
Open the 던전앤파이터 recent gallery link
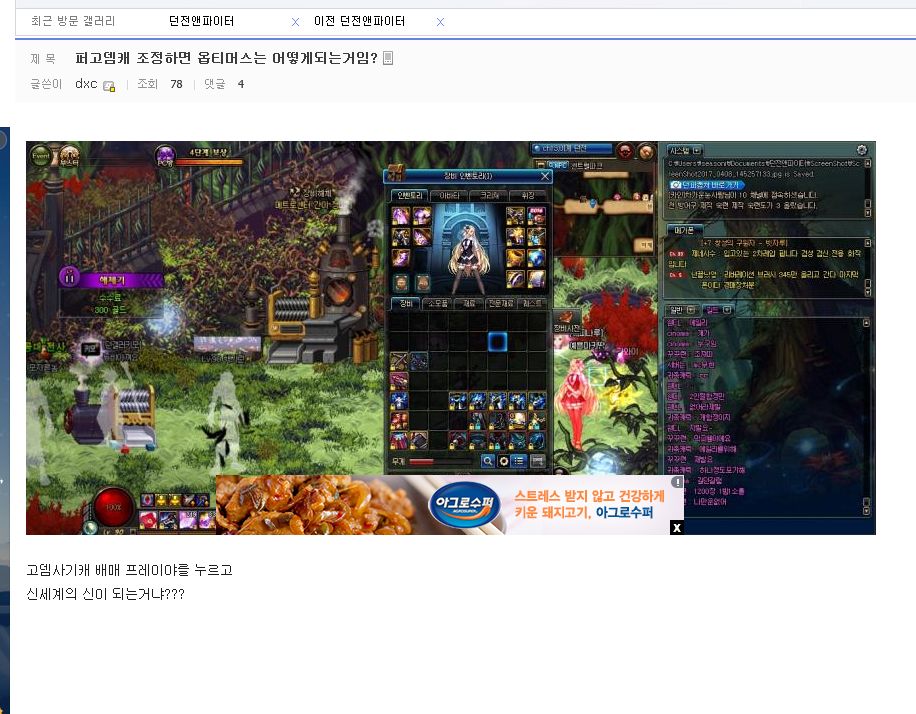click(201, 22)
